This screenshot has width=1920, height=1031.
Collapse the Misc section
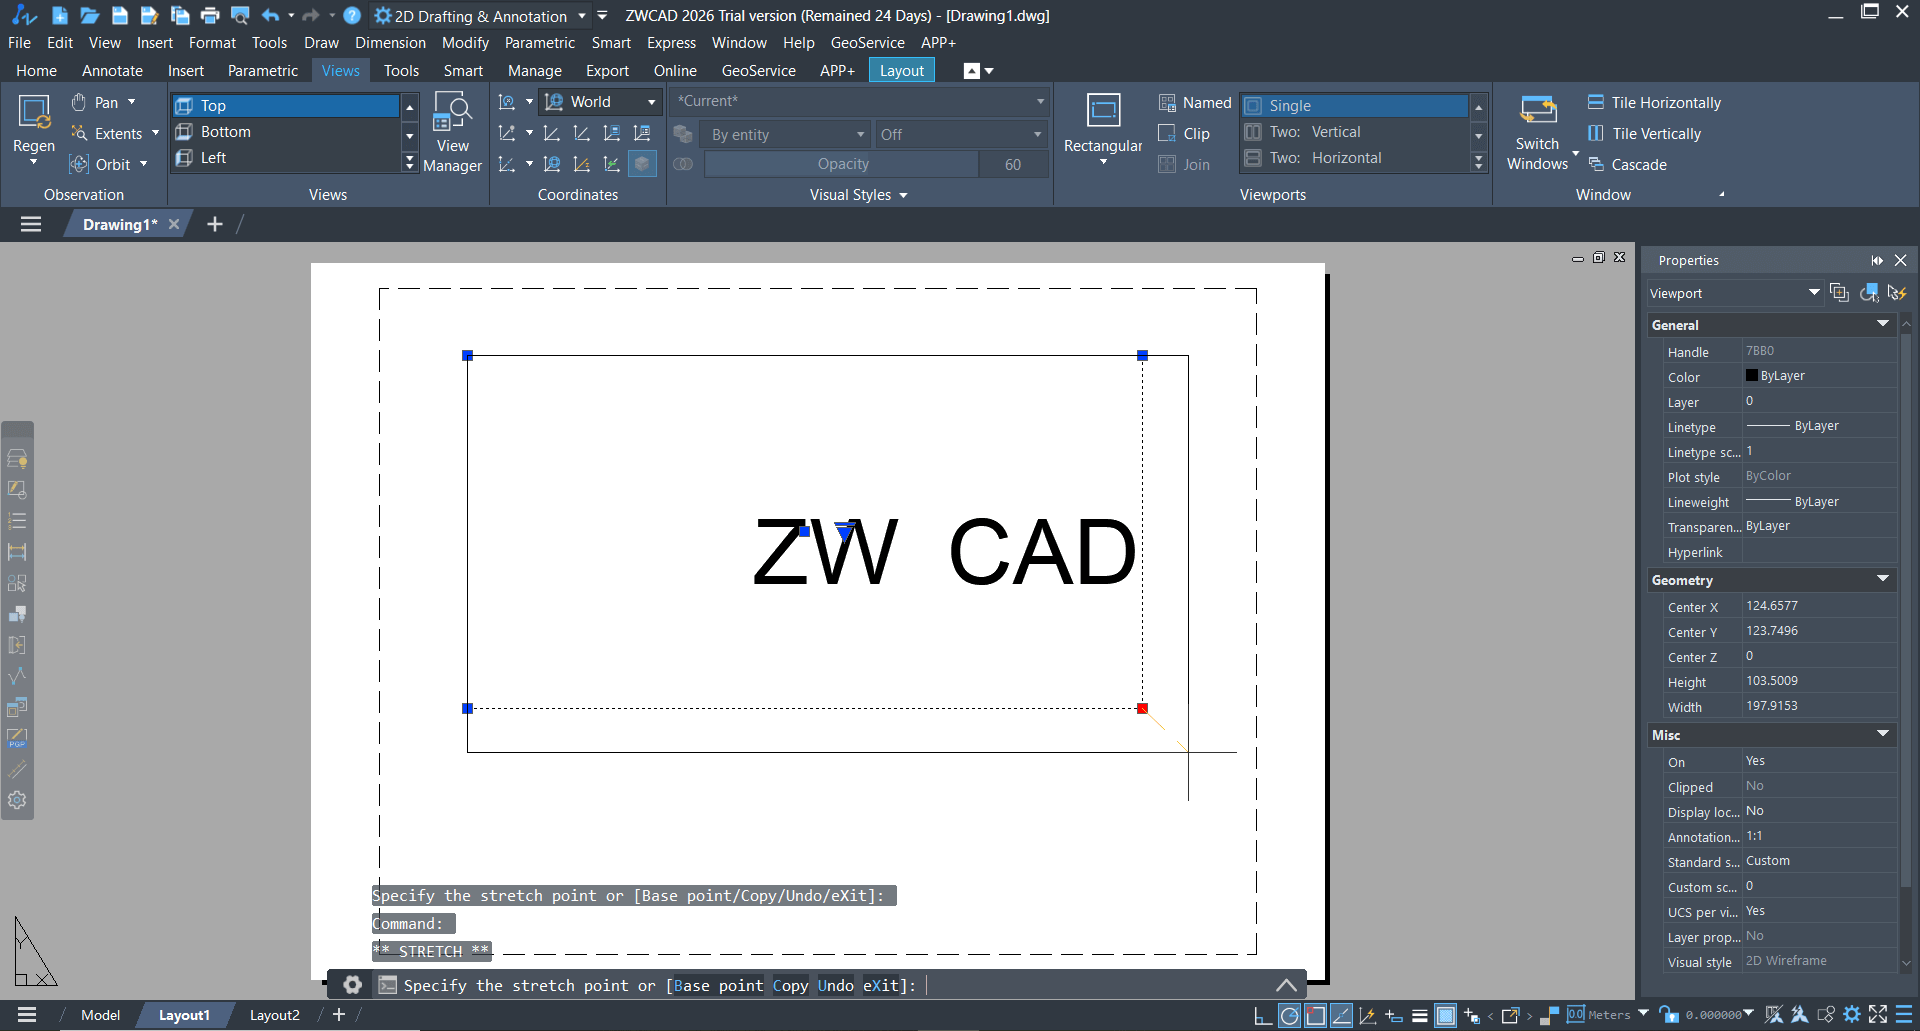coord(1883,734)
